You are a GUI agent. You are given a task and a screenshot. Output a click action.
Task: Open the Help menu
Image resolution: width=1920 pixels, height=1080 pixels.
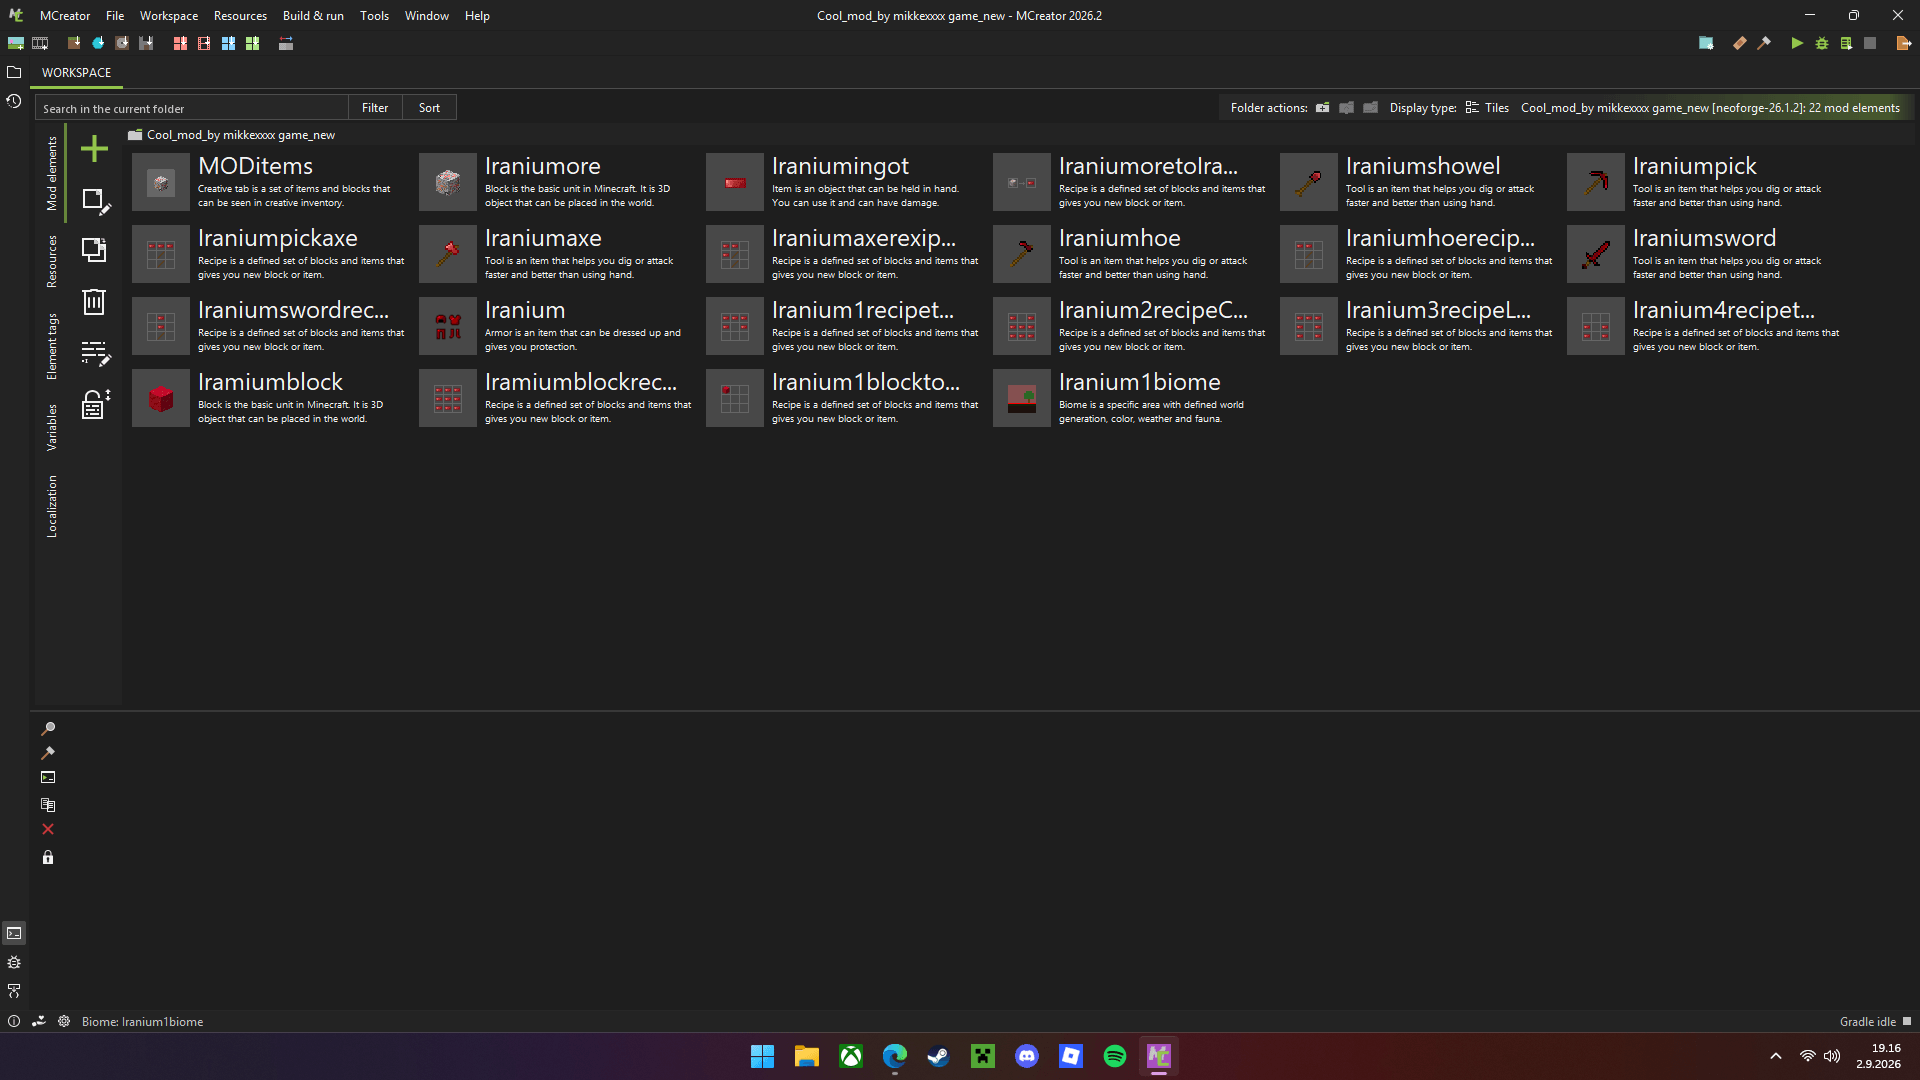477,15
